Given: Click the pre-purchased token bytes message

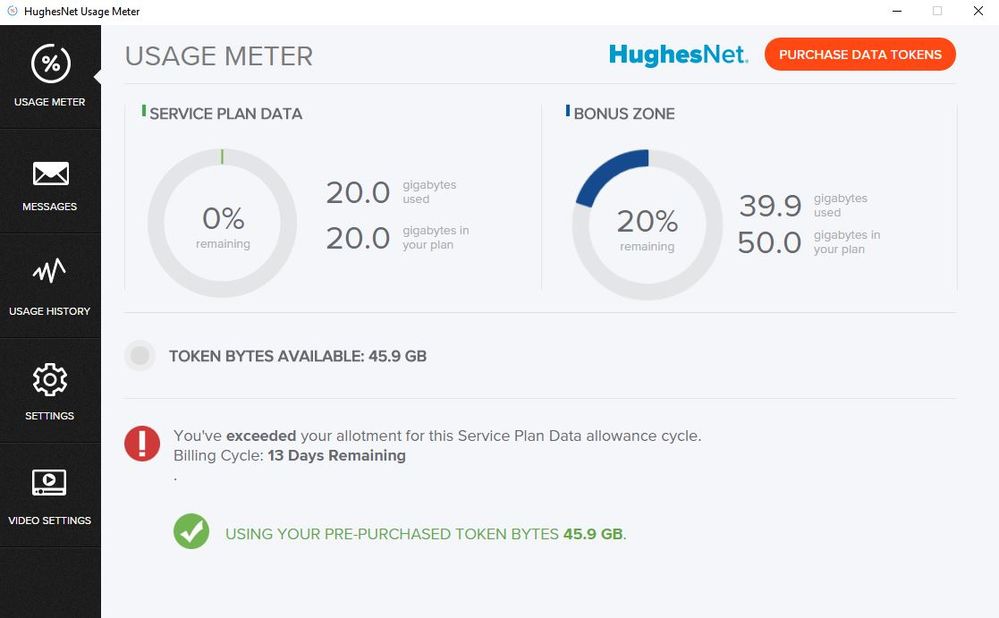Looking at the screenshot, I should click(425, 534).
